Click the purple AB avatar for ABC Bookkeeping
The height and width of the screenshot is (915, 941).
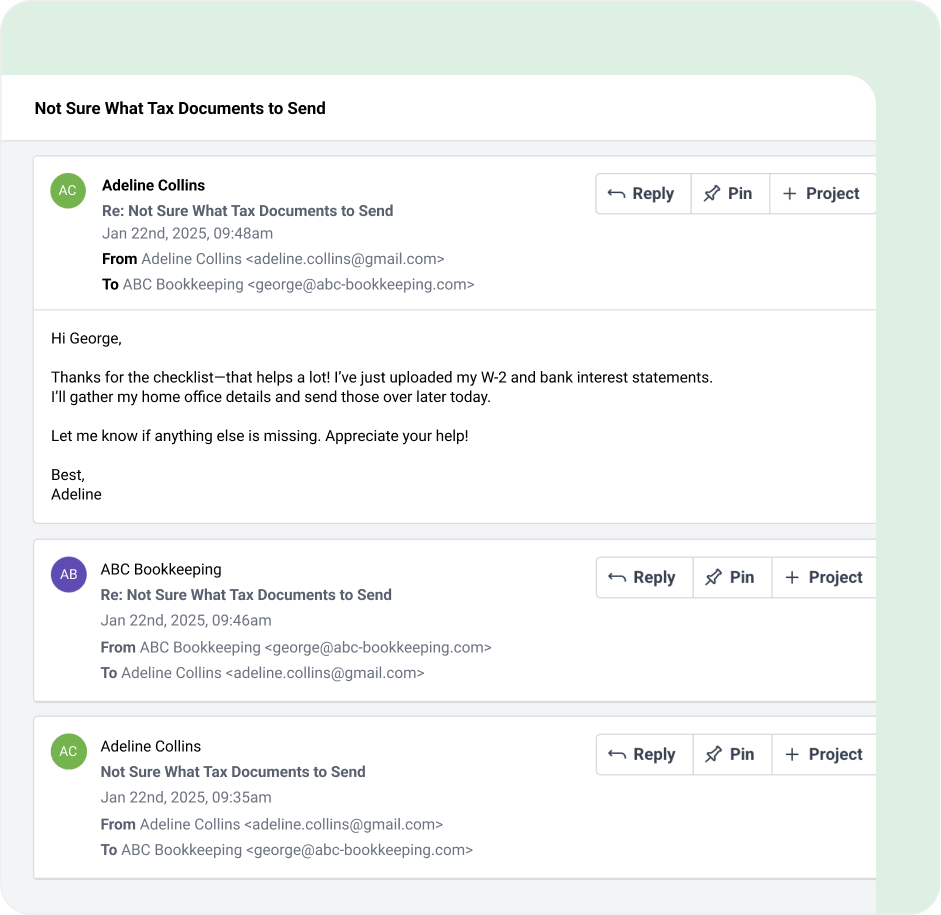(68, 574)
